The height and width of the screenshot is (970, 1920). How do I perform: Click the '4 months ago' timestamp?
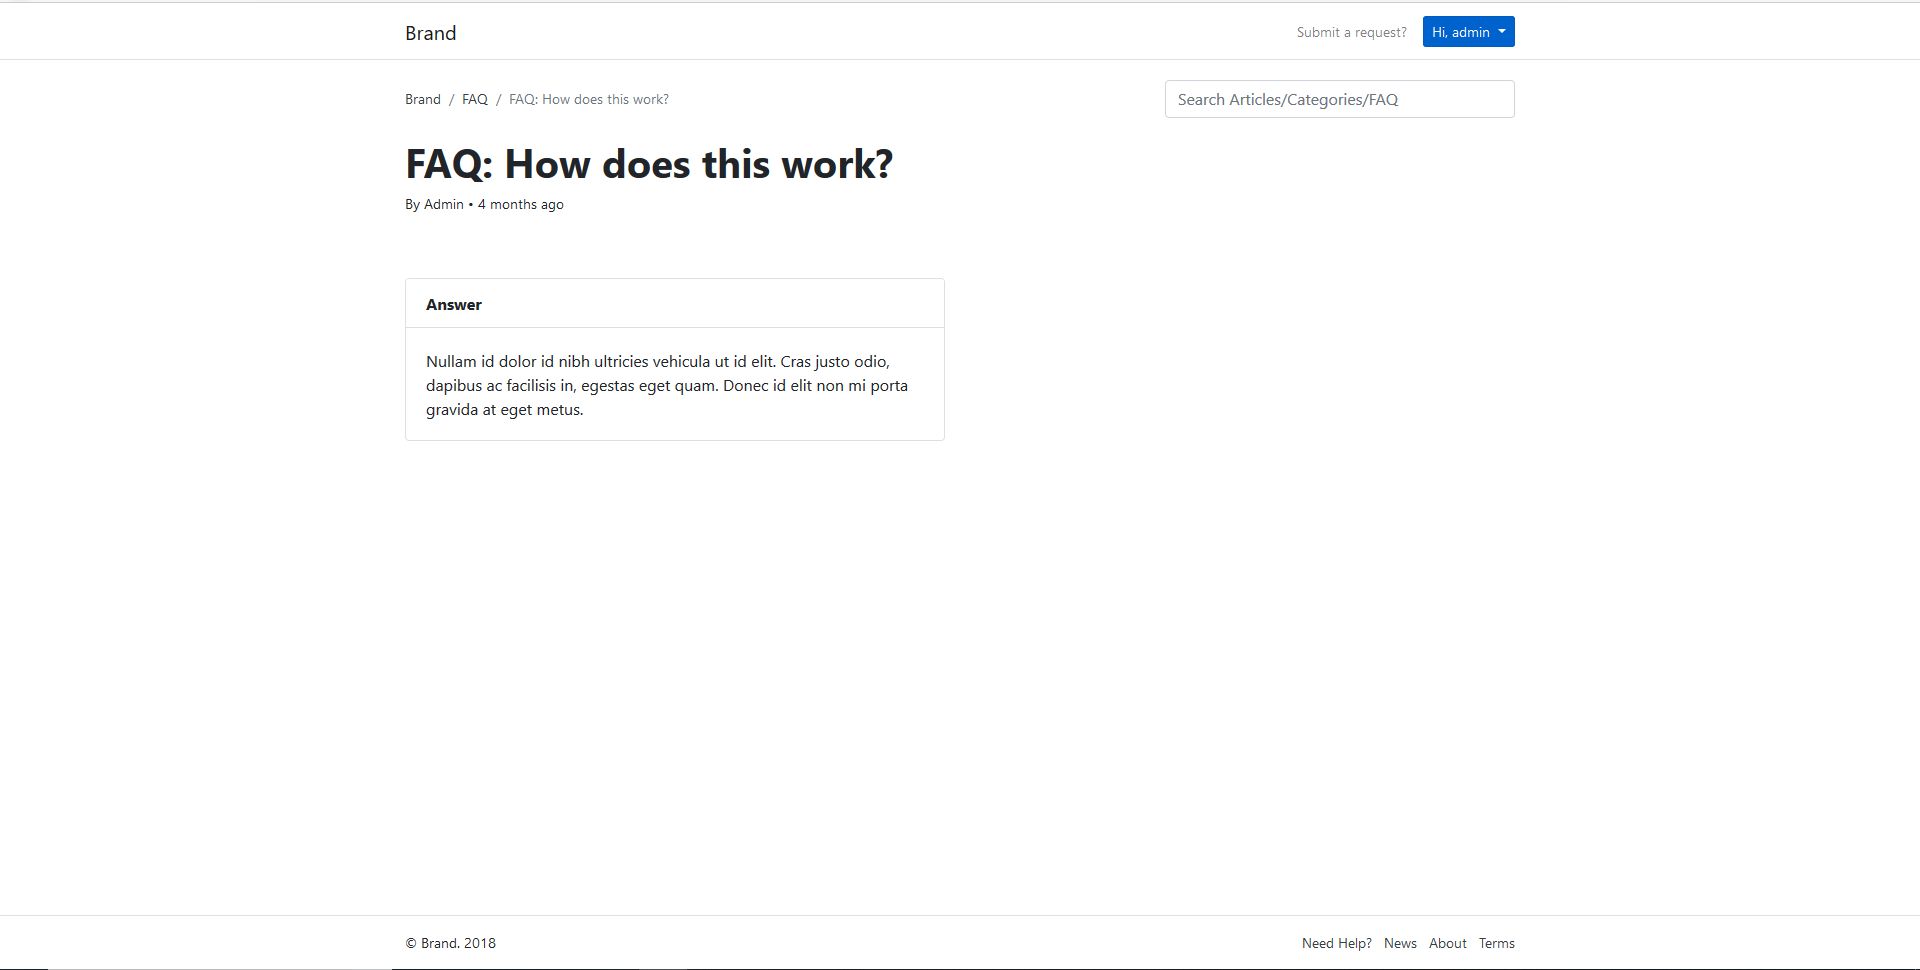pyautogui.click(x=521, y=204)
